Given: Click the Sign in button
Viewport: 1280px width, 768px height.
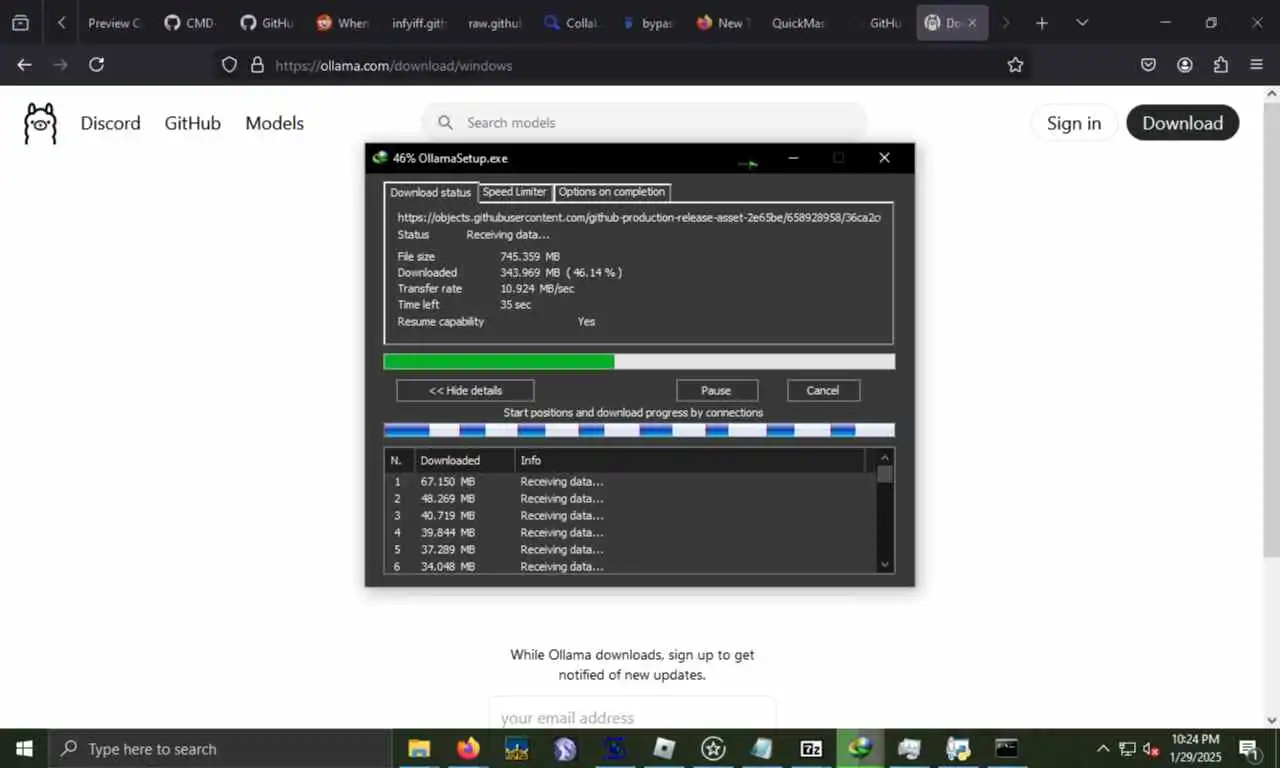Looking at the screenshot, I should tap(1074, 123).
